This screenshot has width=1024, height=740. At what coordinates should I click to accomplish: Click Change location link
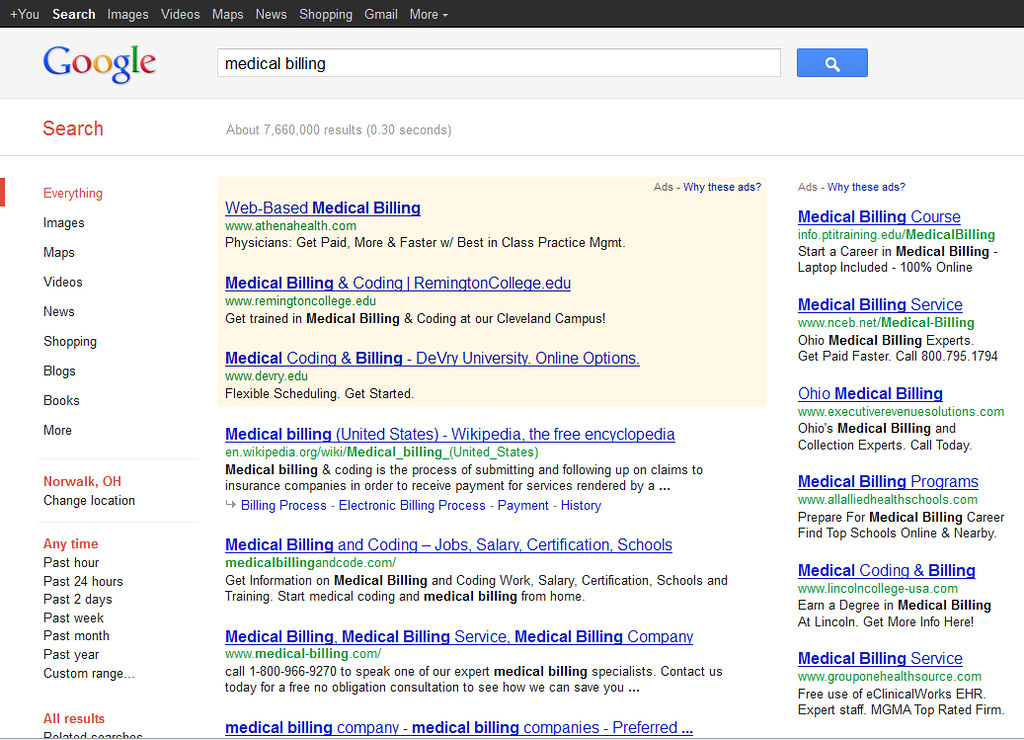tap(89, 501)
